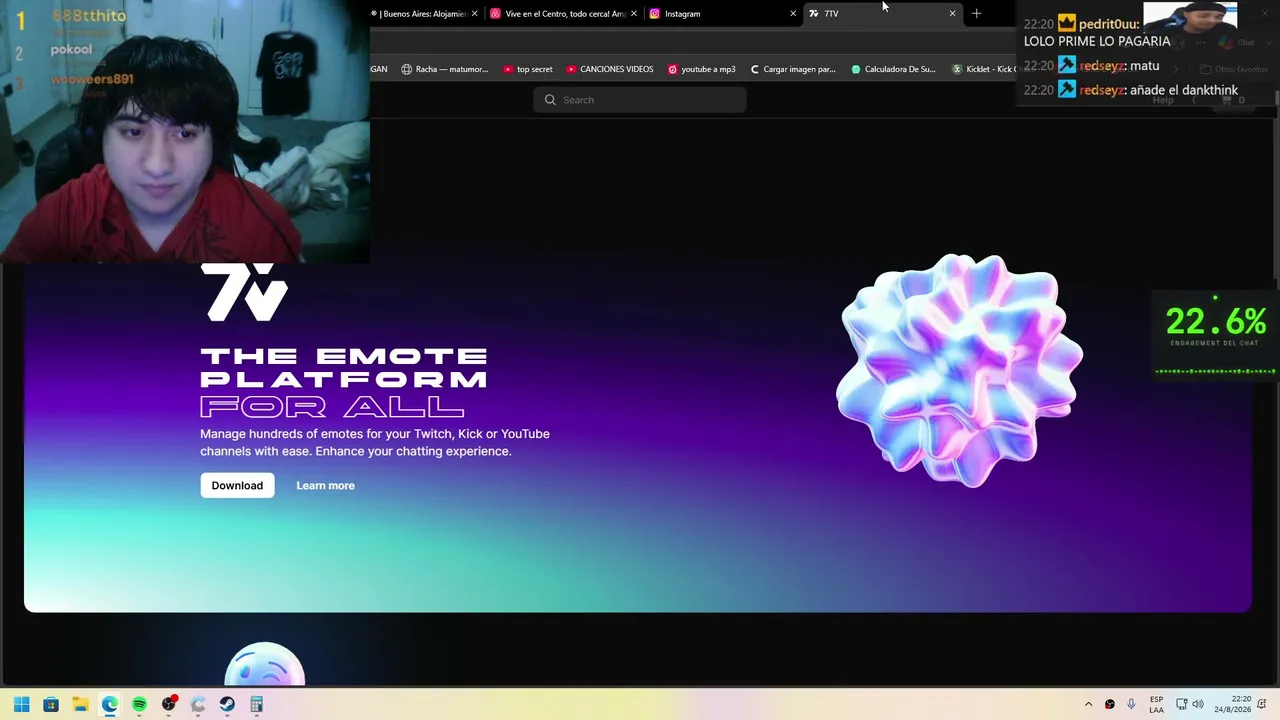Select the 7TV browser tab
The height and width of the screenshot is (720, 1280).
(880, 14)
